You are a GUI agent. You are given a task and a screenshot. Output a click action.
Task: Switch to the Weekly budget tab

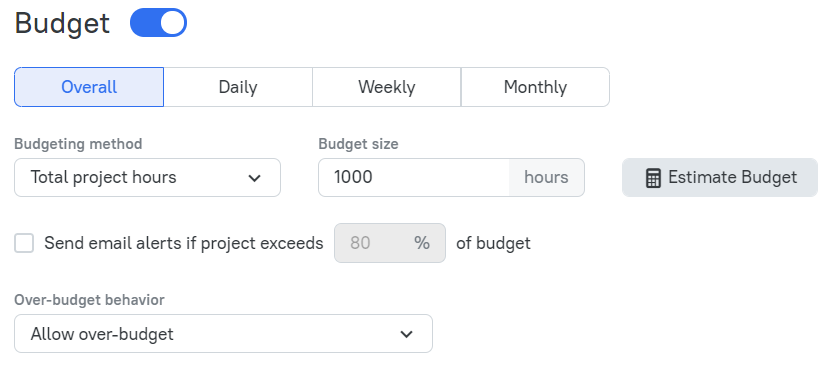coord(387,87)
